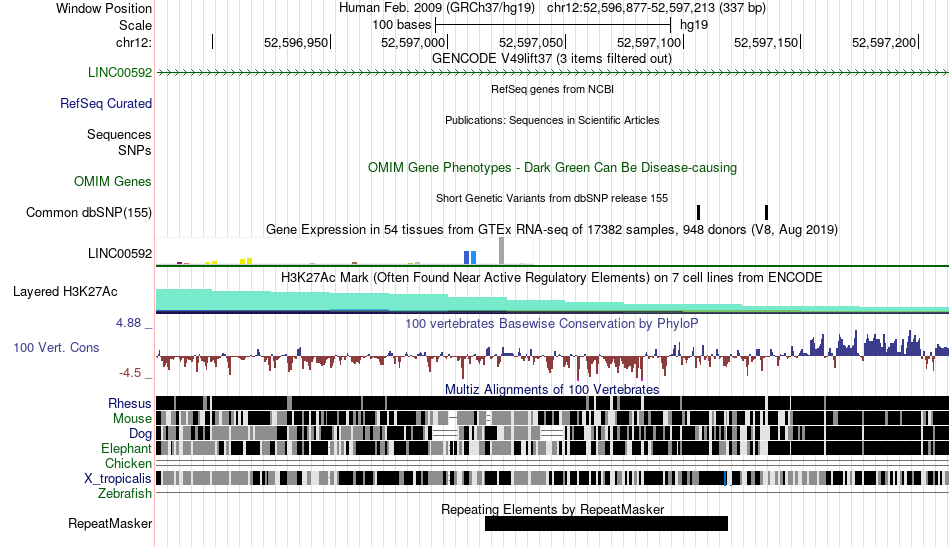Click the Repeating Elements by RepeatMasker title
950x547 pixels.
click(x=552, y=509)
